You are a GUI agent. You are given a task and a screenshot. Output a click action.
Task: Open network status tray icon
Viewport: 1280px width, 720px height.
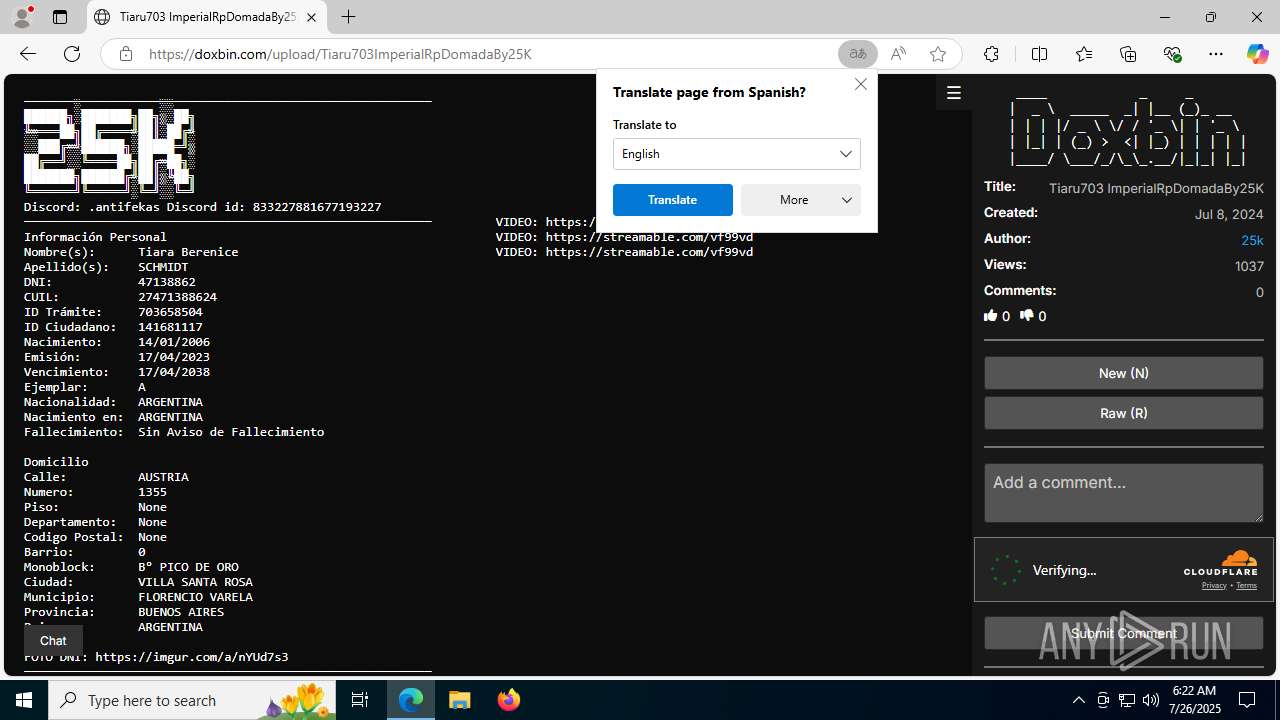(1127, 700)
